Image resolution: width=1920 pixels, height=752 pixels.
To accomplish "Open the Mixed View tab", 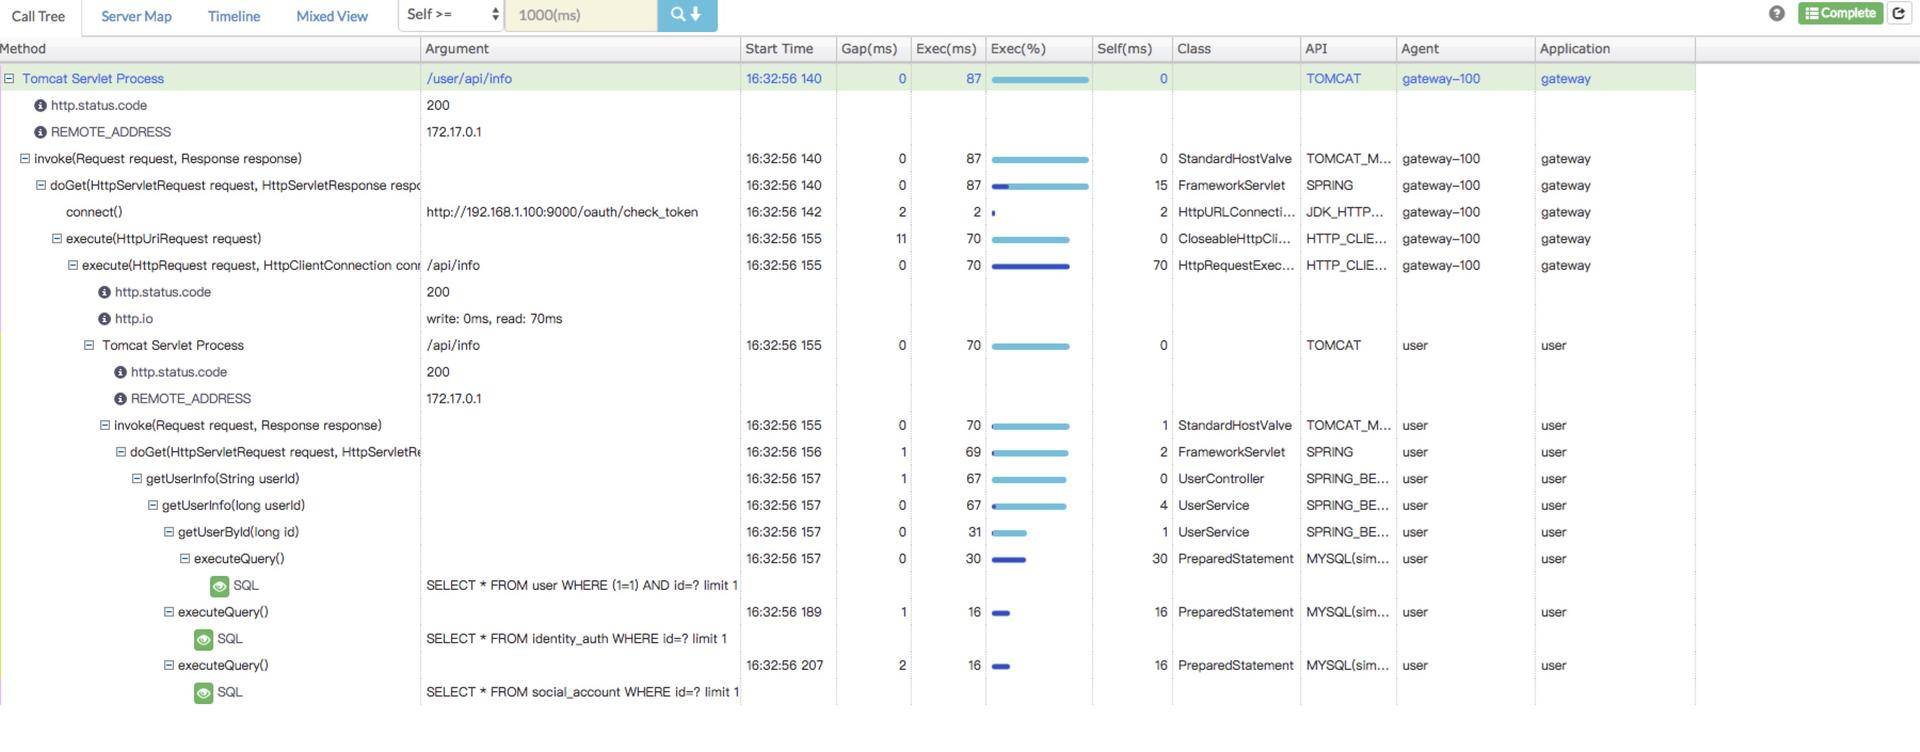I will click(332, 16).
